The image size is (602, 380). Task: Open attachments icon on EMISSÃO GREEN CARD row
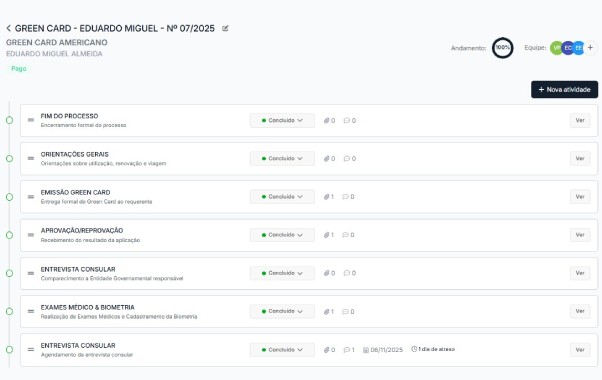pyautogui.click(x=326, y=197)
